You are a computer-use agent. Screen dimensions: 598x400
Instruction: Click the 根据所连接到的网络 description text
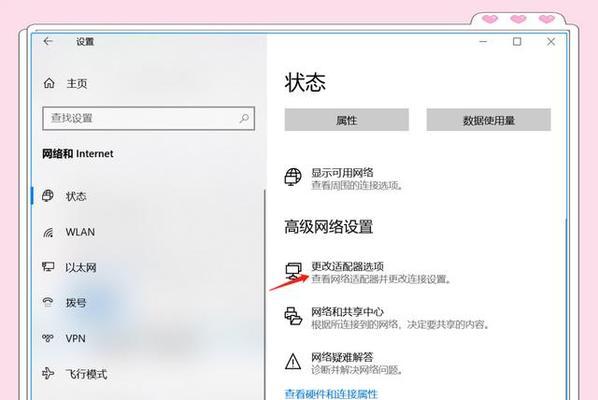(400, 324)
